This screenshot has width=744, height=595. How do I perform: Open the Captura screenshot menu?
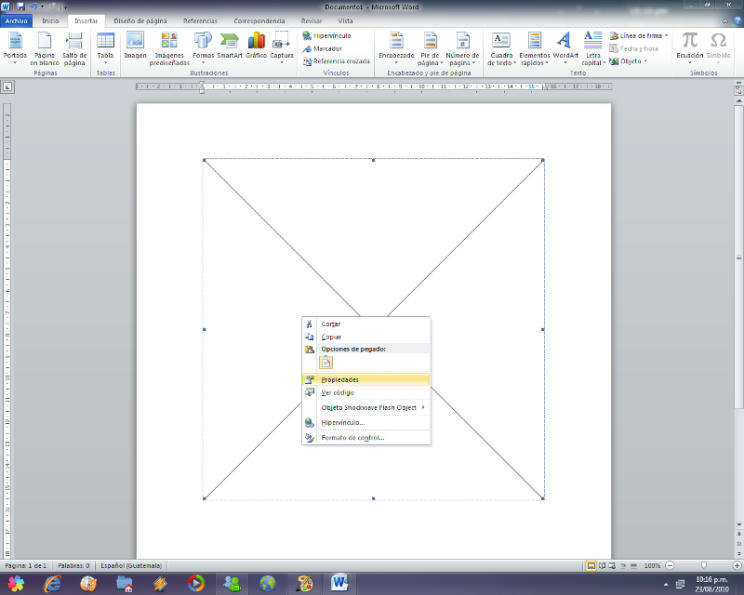click(x=282, y=47)
